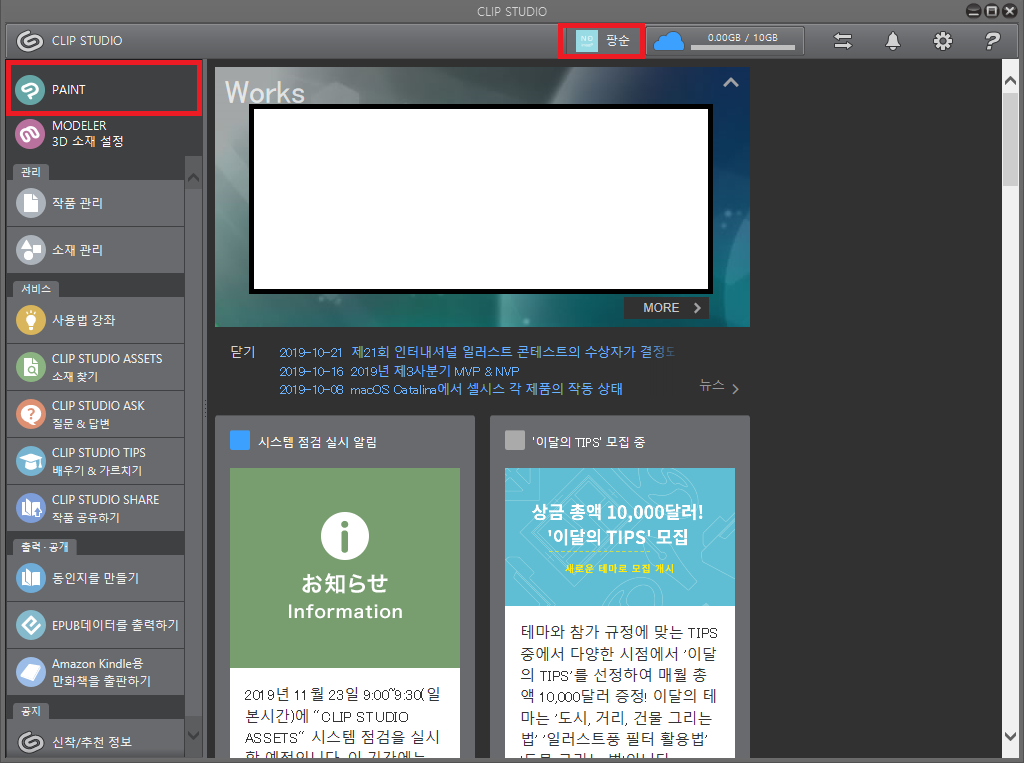Click main page scrollbar up arrow
This screenshot has width=1024, height=763.
(x=1010, y=81)
